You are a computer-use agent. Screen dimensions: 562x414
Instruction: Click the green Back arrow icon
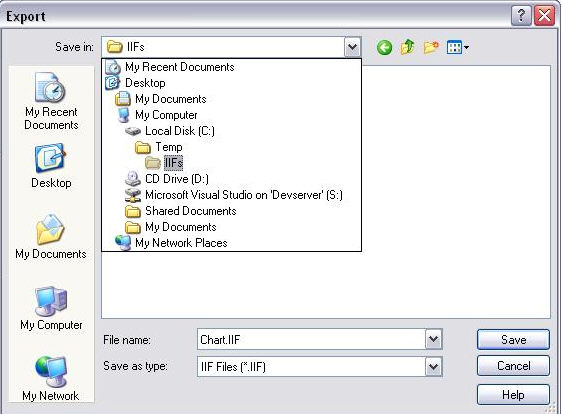pos(384,47)
